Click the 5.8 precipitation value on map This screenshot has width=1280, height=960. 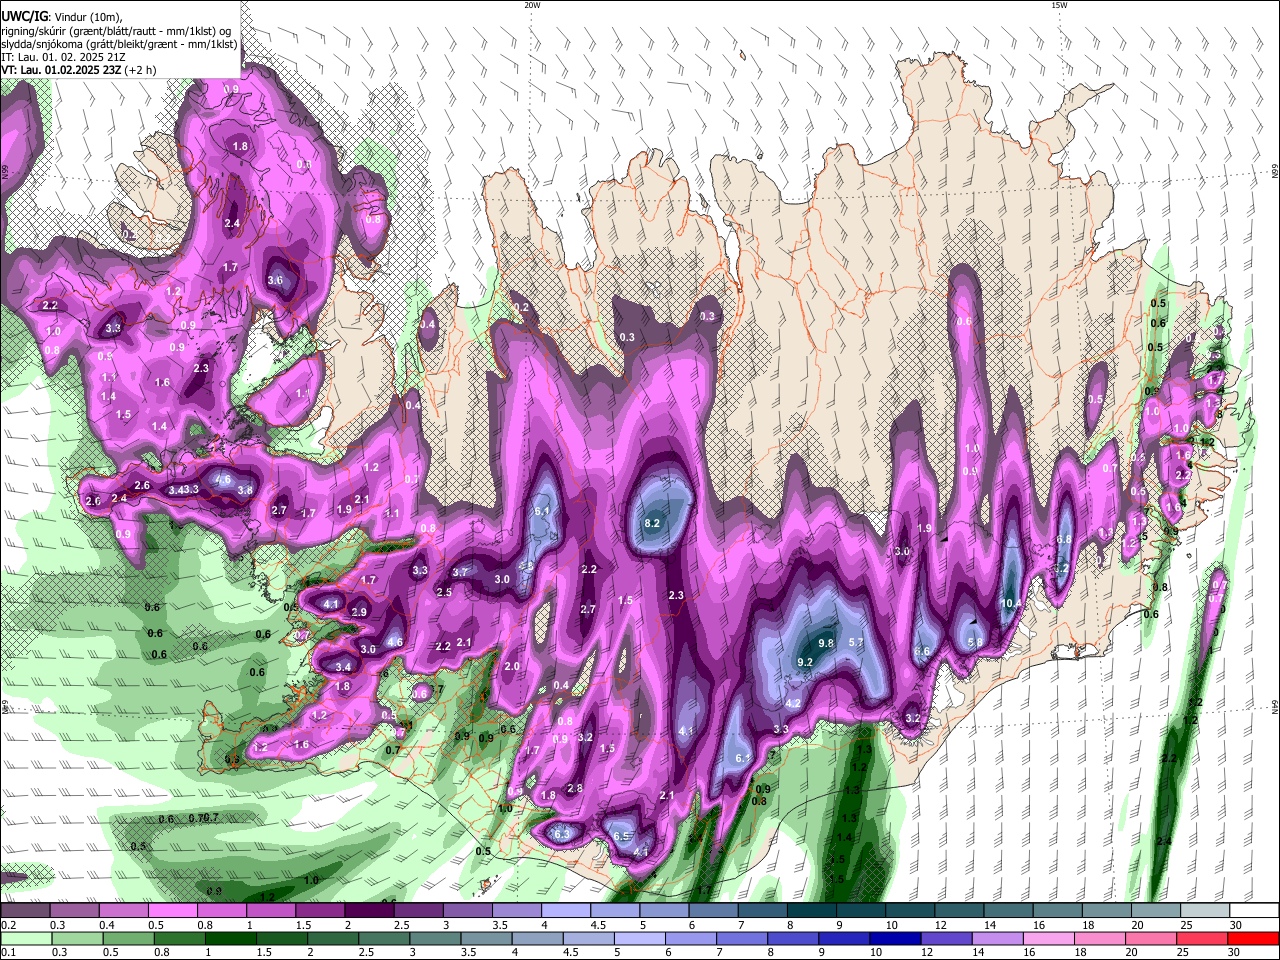click(x=976, y=642)
